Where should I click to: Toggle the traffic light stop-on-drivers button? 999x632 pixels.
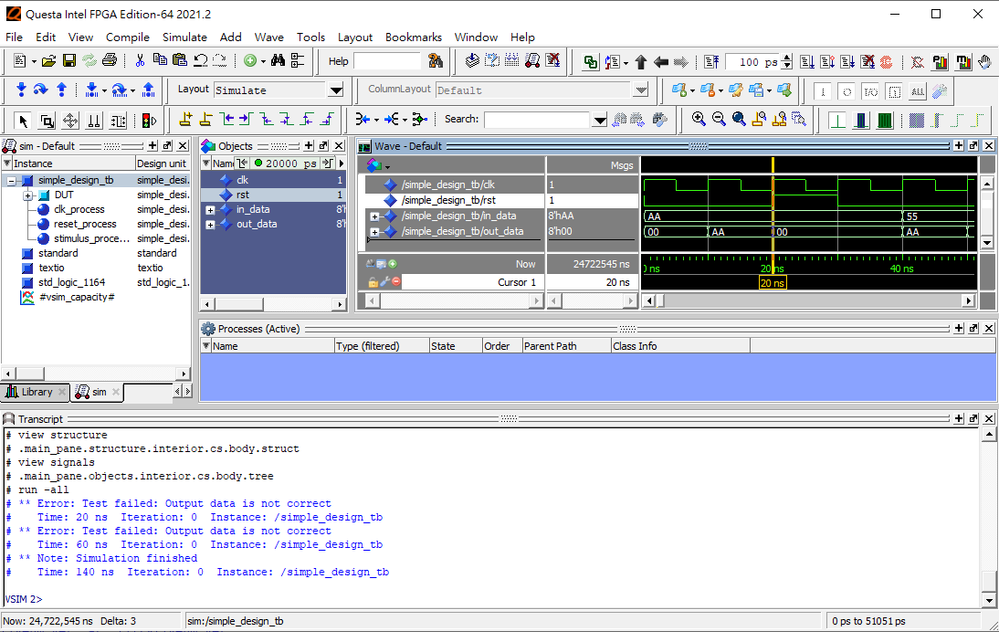(149, 120)
